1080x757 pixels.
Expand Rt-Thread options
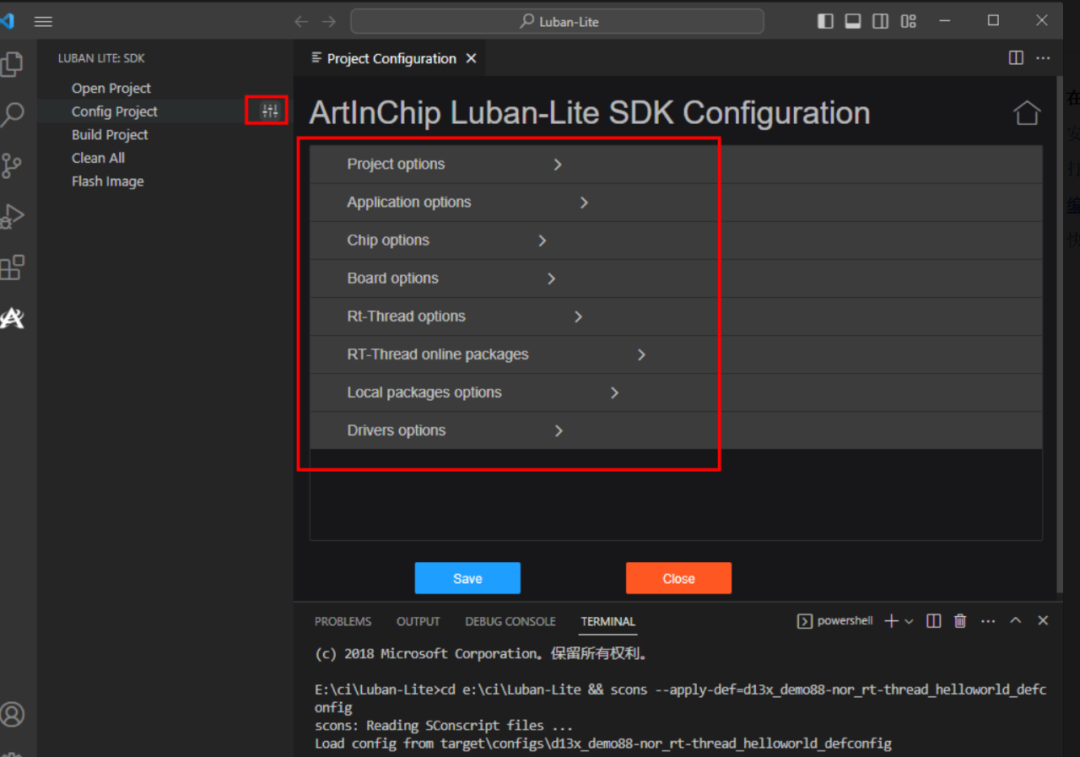pyautogui.click(x=676, y=316)
